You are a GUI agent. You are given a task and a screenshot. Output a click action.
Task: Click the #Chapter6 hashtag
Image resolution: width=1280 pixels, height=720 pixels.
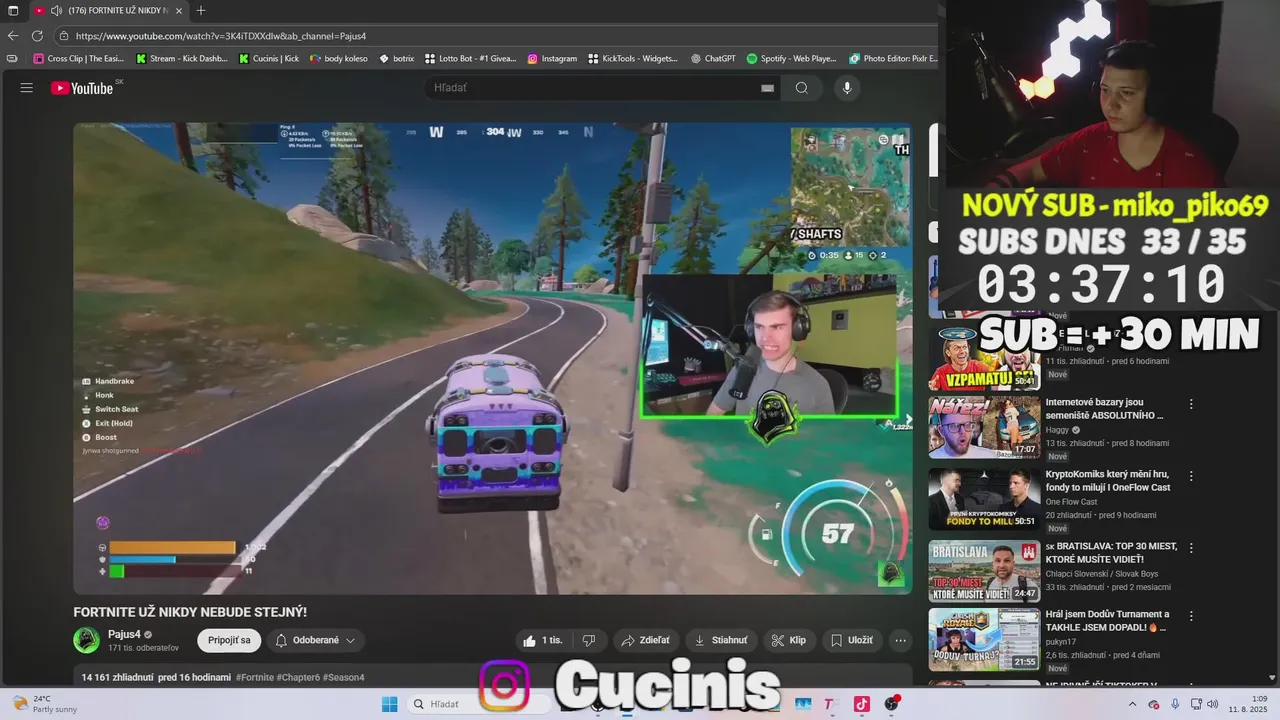[x=298, y=677]
